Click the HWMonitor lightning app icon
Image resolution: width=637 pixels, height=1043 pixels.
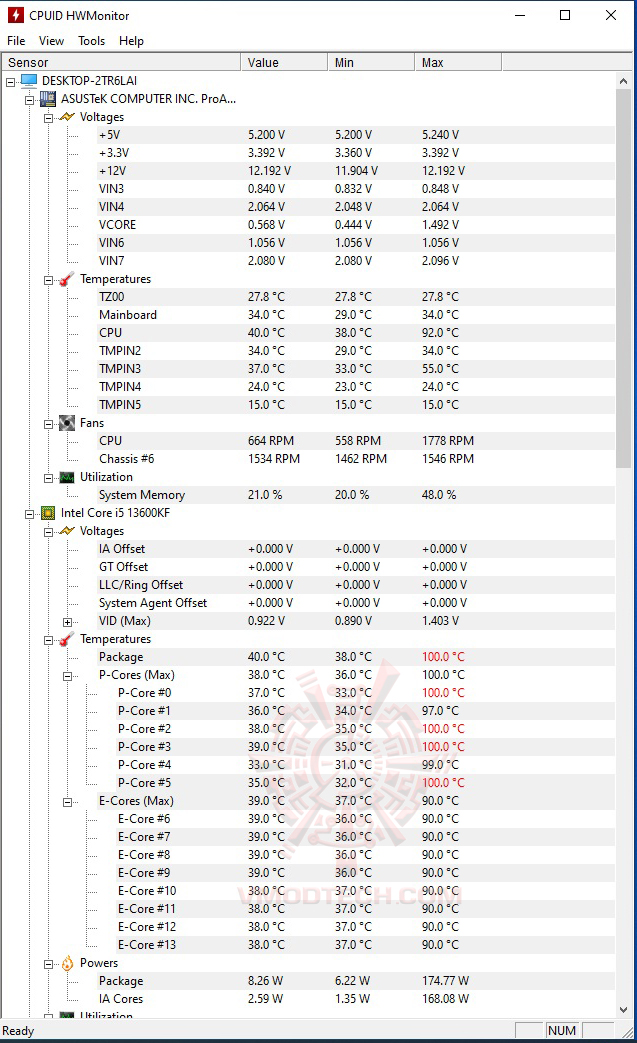(15, 15)
